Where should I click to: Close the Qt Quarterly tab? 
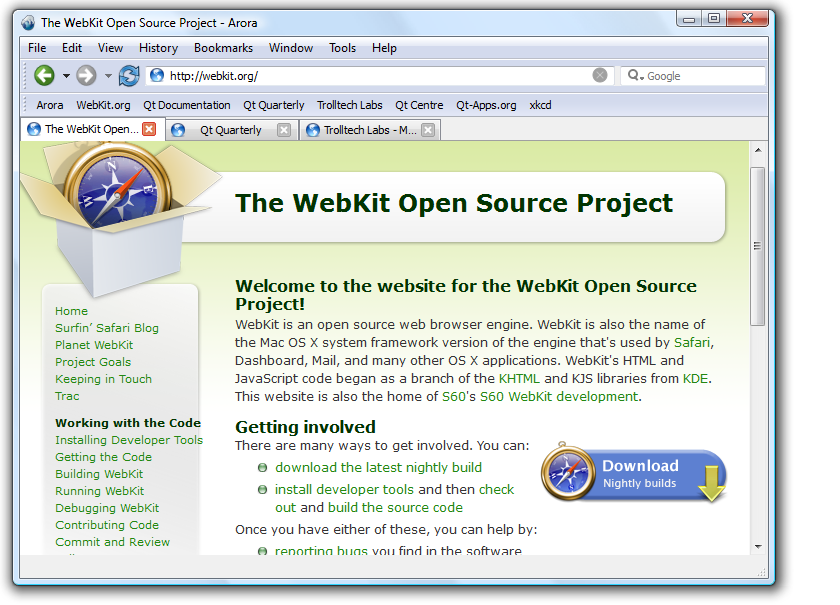click(x=284, y=130)
